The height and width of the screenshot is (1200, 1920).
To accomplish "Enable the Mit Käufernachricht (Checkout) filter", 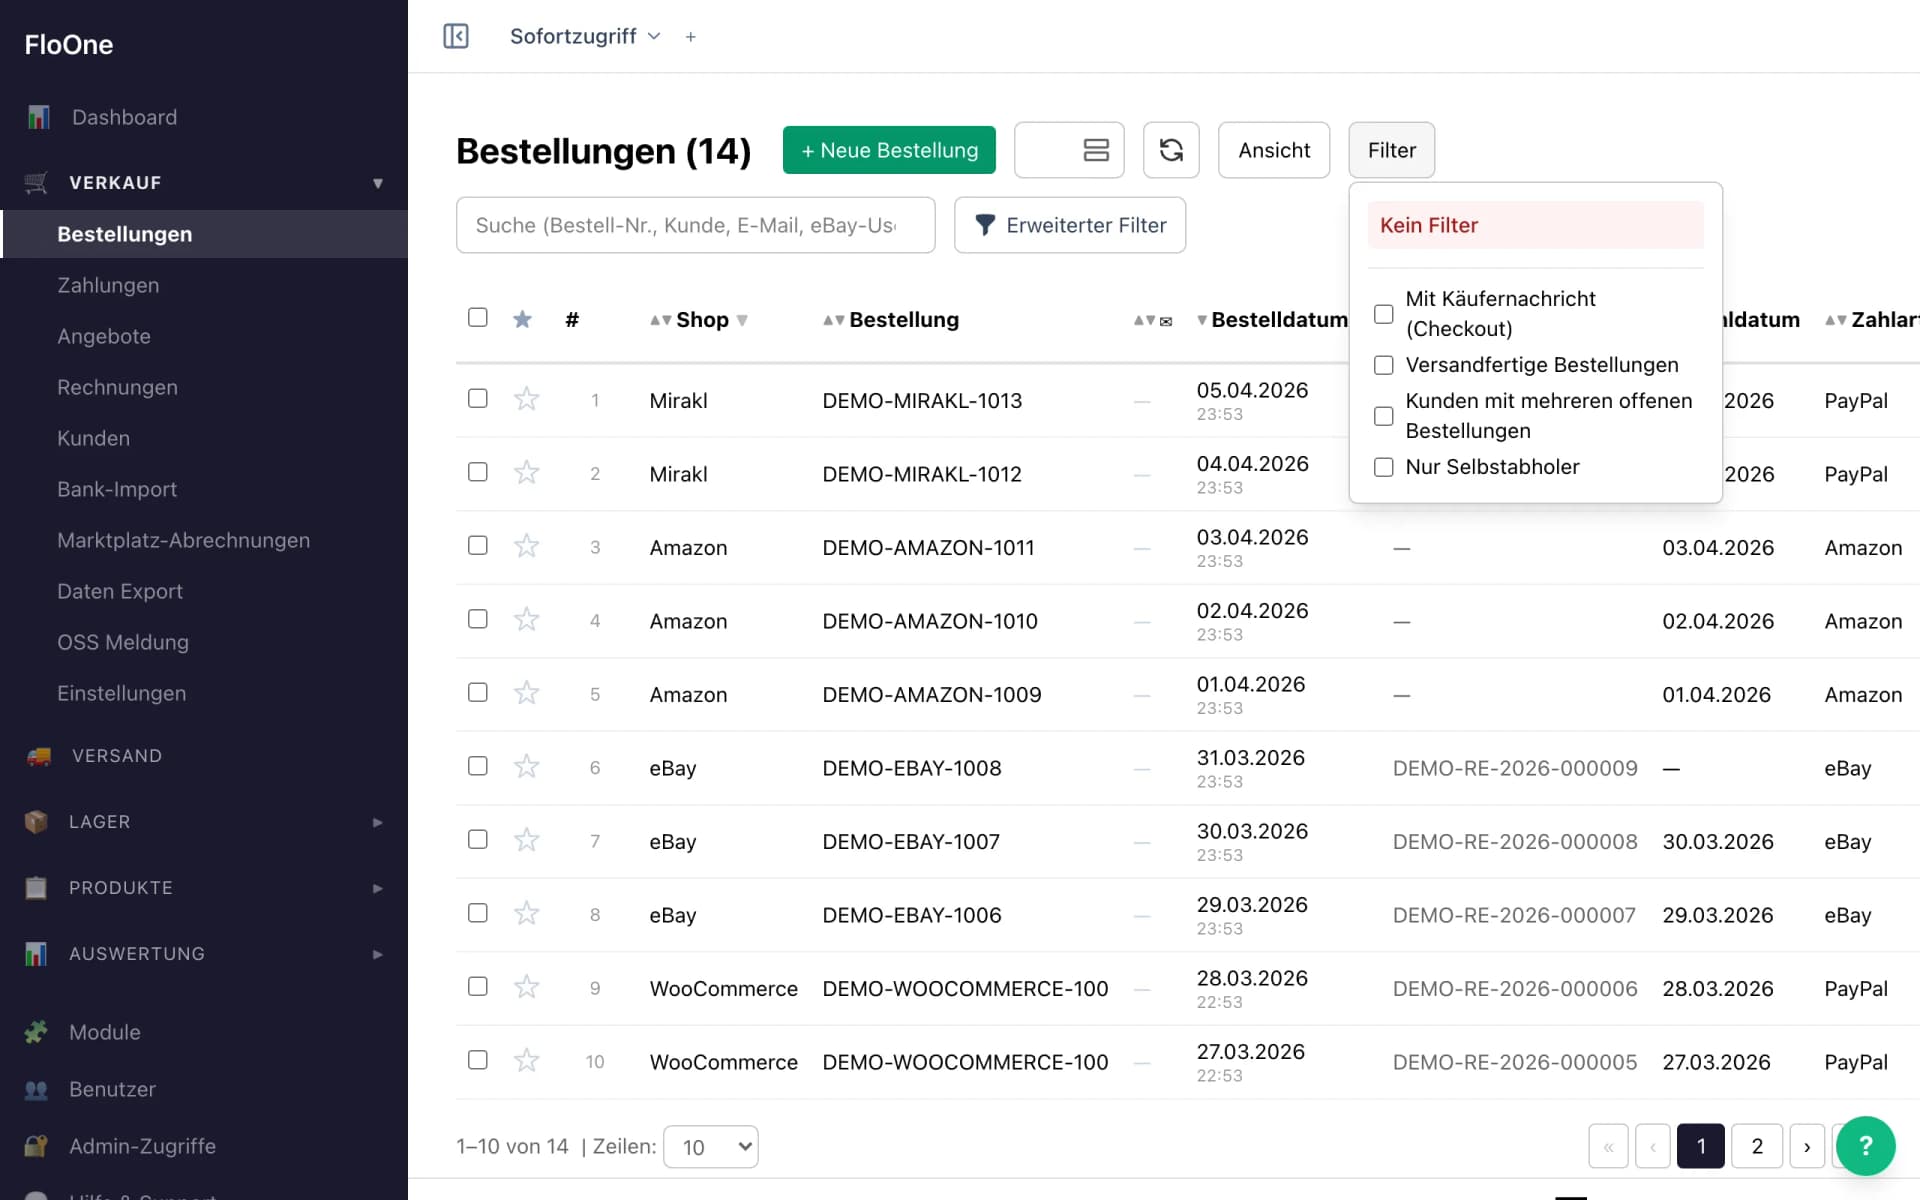I will [x=1384, y=314].
